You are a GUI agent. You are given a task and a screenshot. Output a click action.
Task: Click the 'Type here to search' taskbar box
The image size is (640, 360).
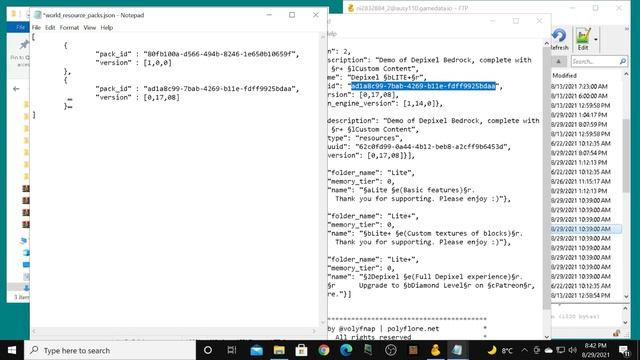[x=110, y=350]
